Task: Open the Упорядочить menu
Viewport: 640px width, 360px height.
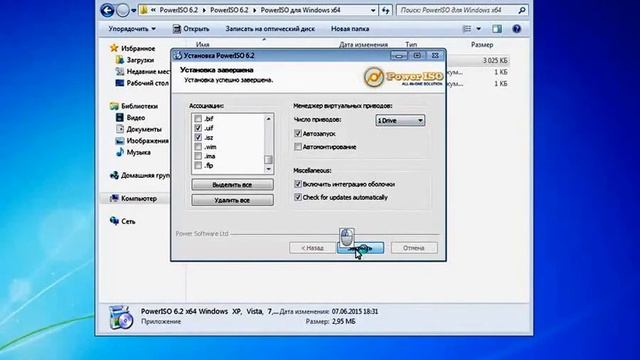Action: 132,29
